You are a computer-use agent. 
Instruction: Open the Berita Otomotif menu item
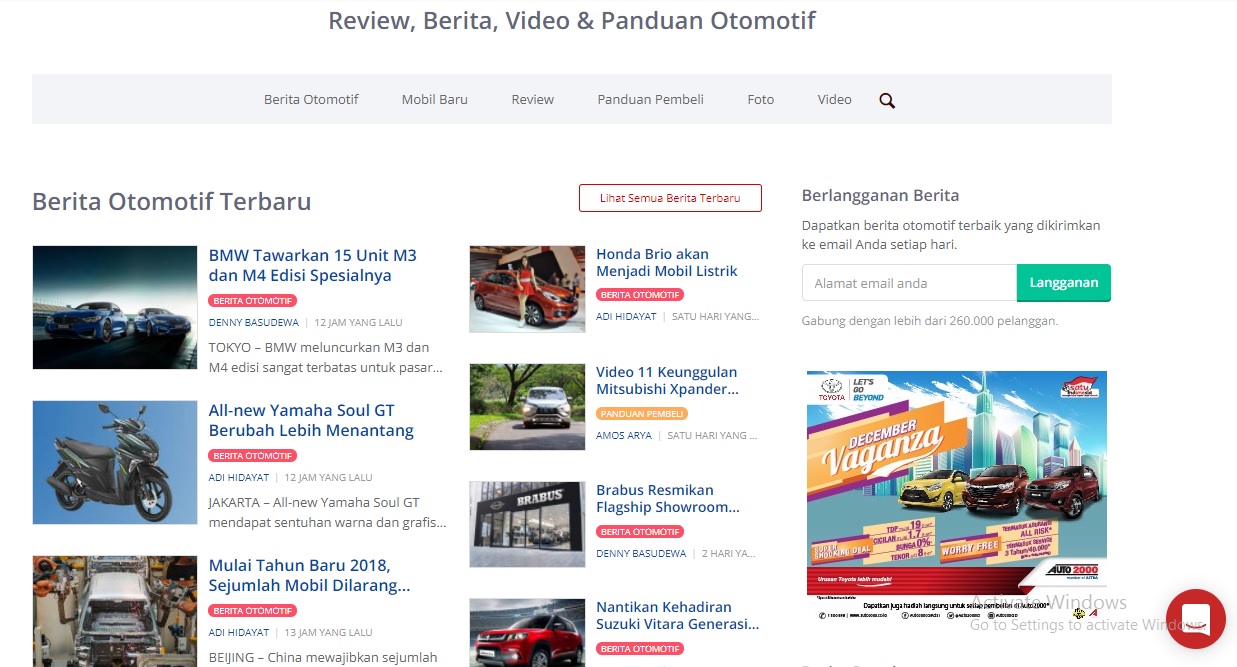(x=311, y=99)
